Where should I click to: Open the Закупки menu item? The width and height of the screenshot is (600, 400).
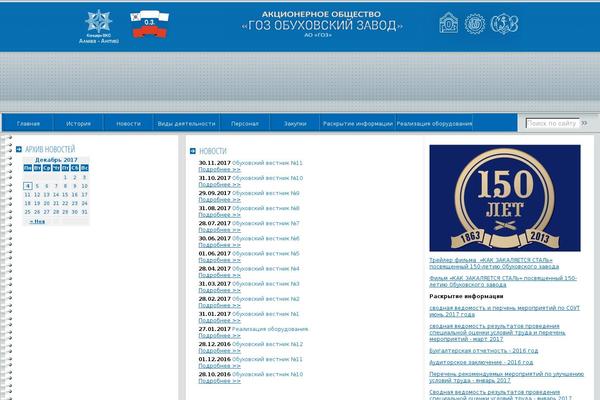(295, 123)
